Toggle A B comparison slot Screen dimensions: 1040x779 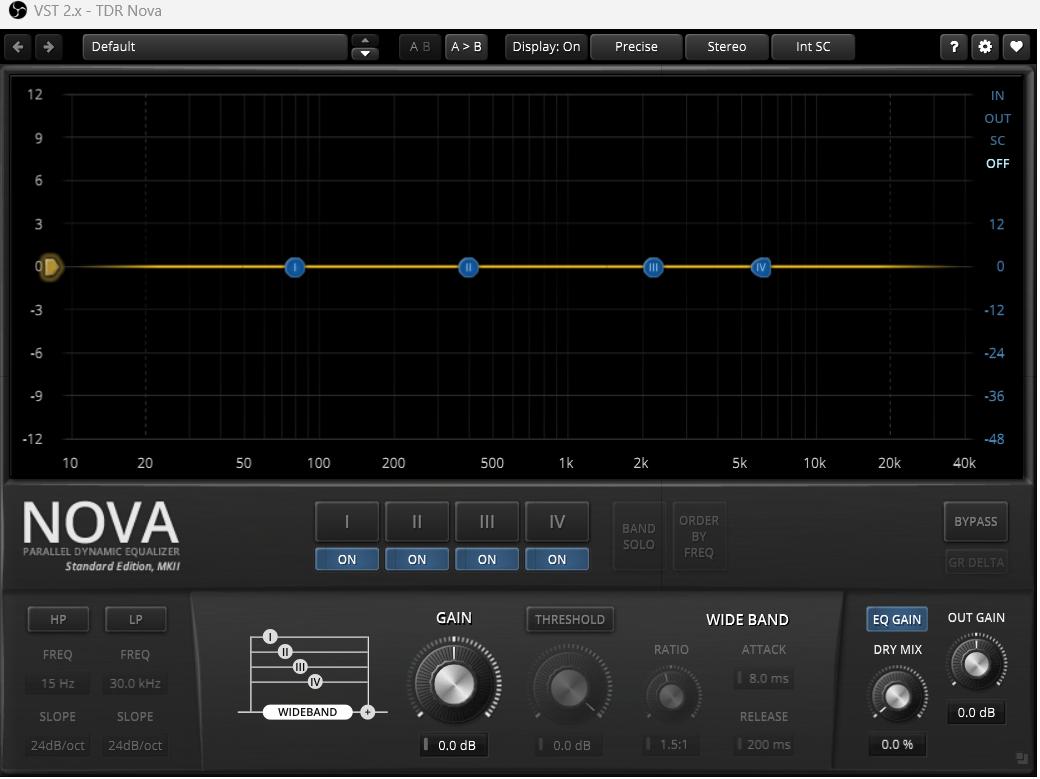pos(420,47)
